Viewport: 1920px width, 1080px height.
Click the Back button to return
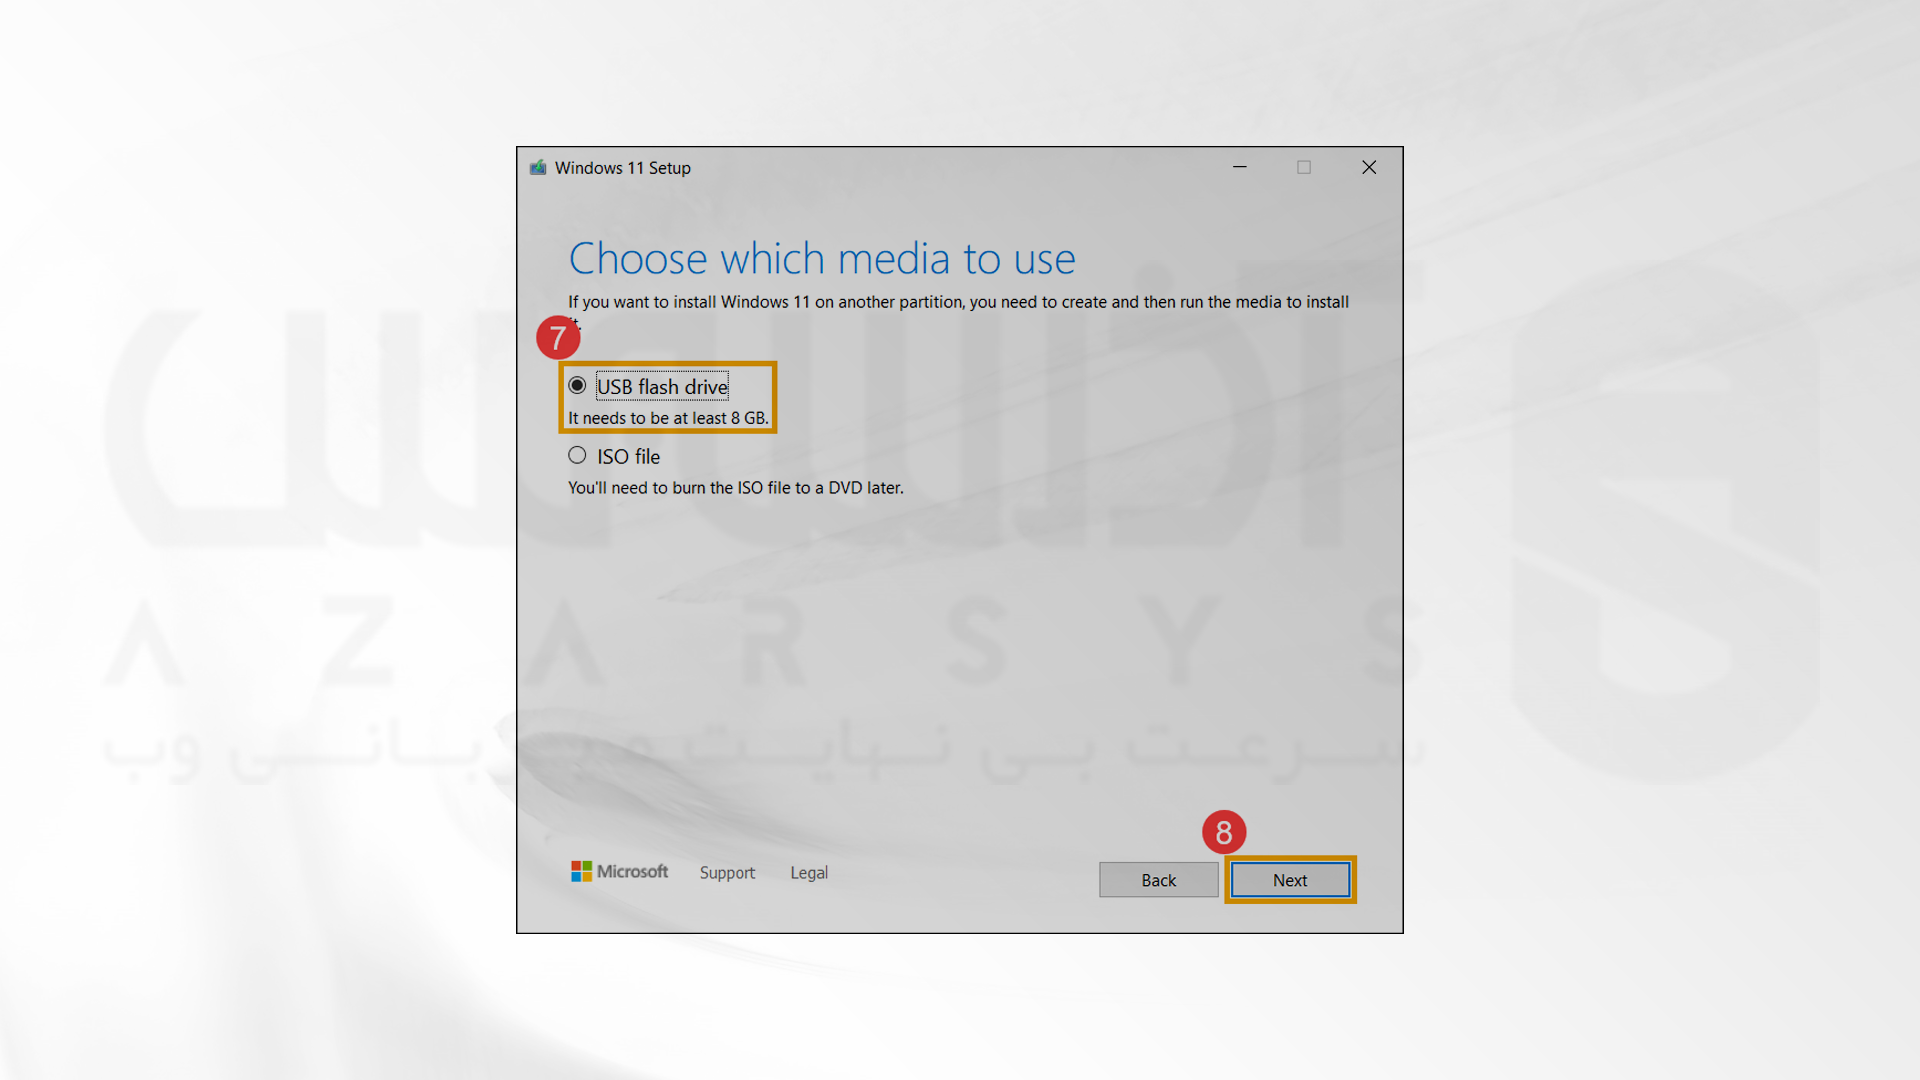[1159, 880]
